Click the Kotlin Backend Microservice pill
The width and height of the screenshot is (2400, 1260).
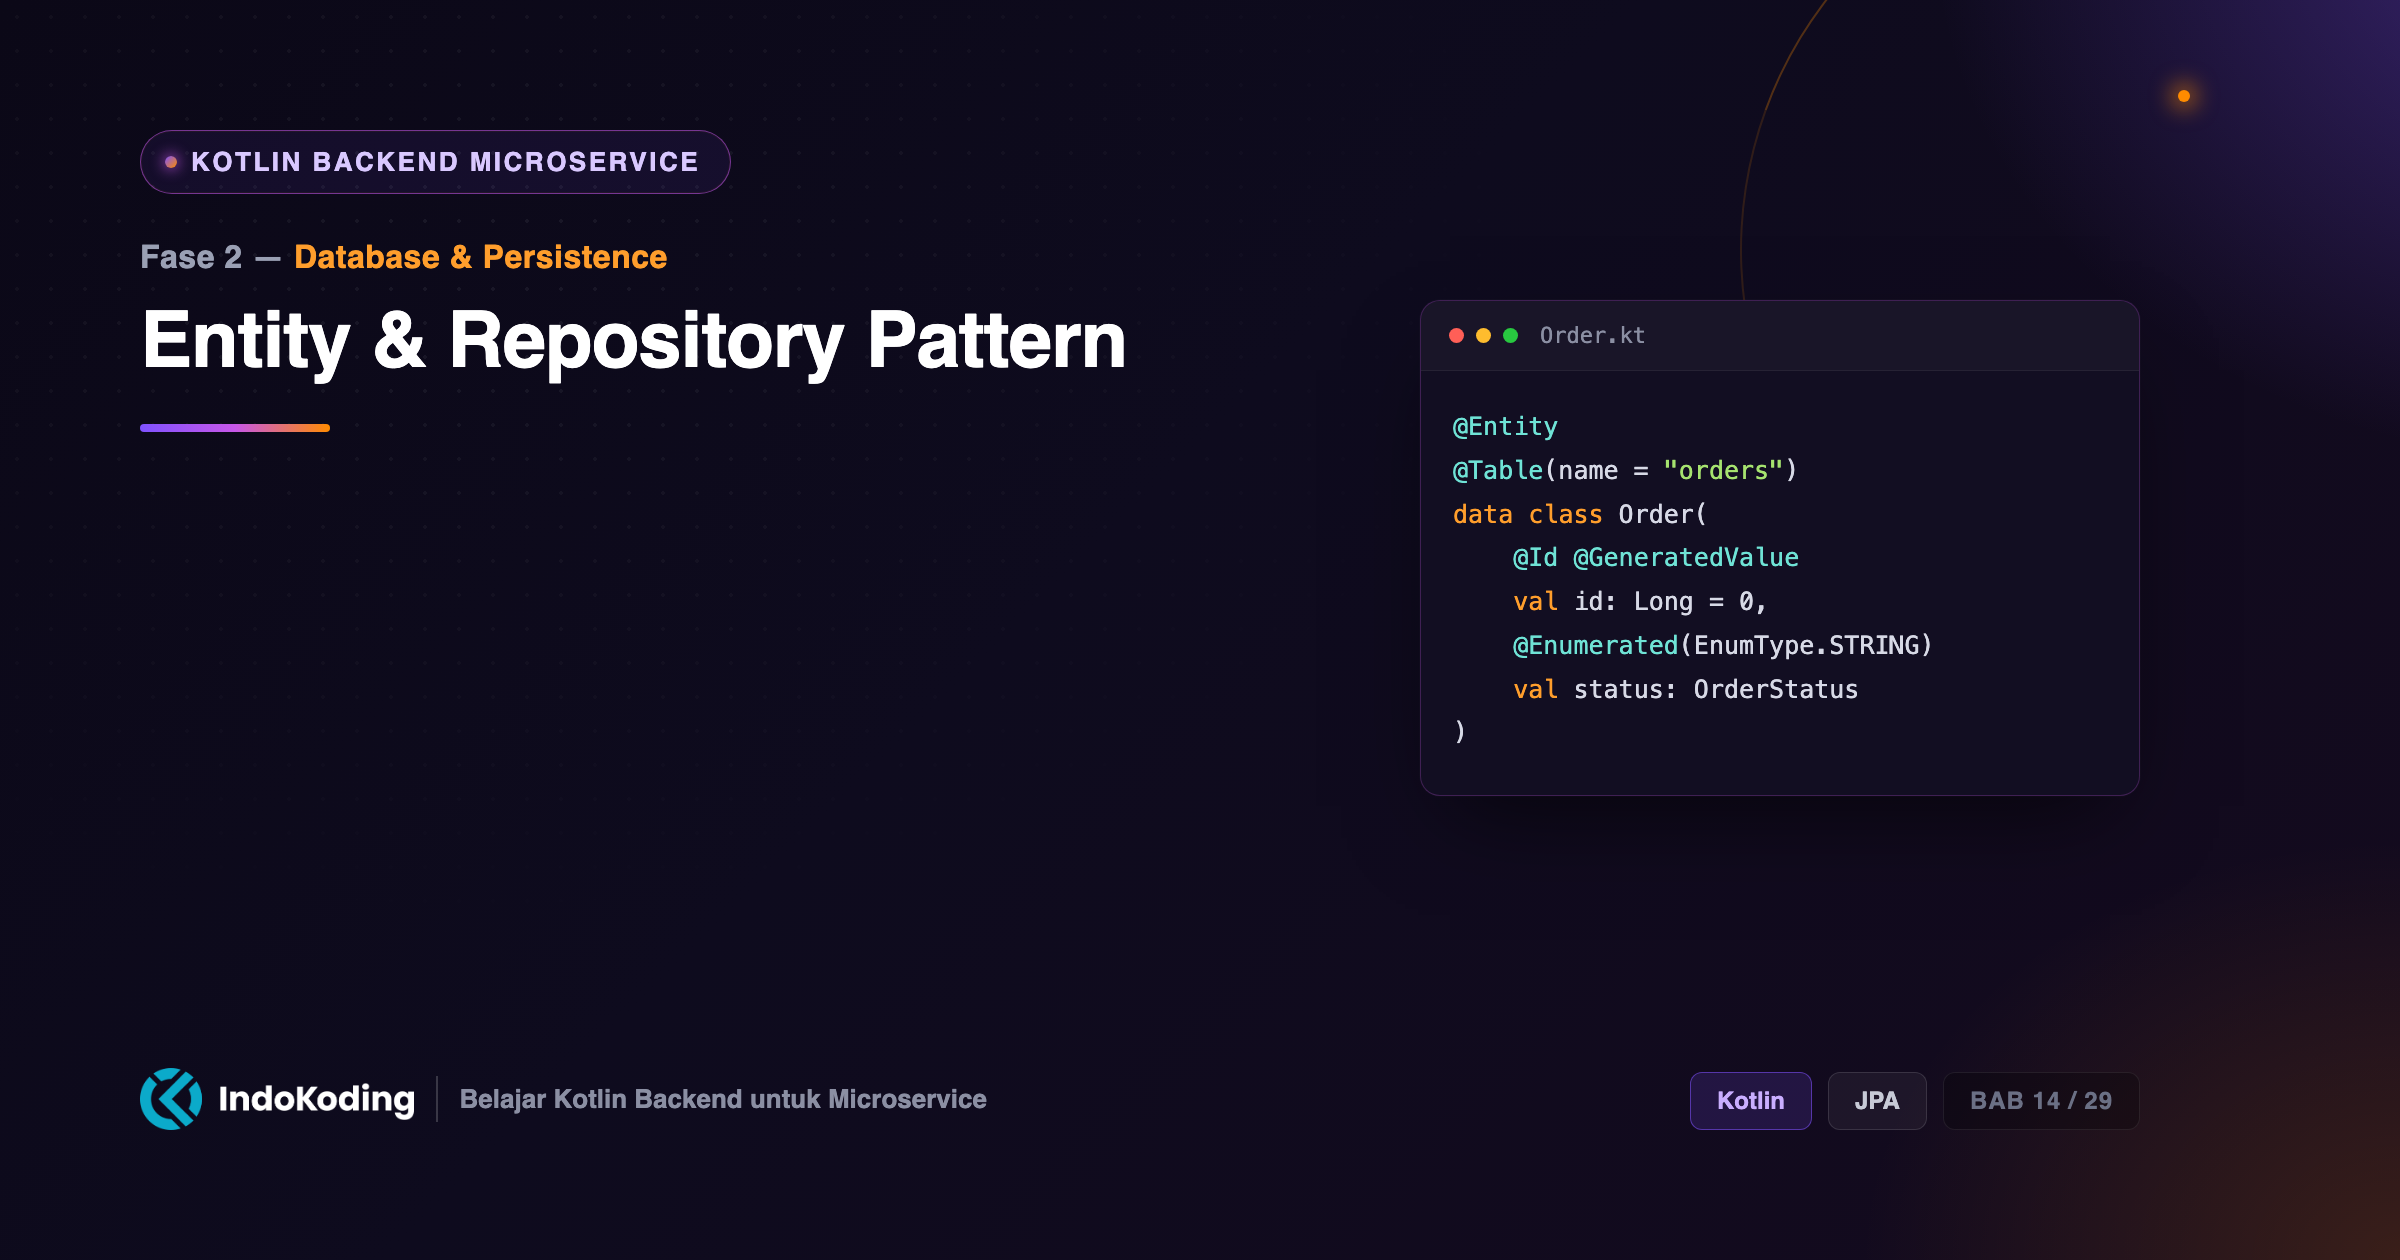click(435, 162)
